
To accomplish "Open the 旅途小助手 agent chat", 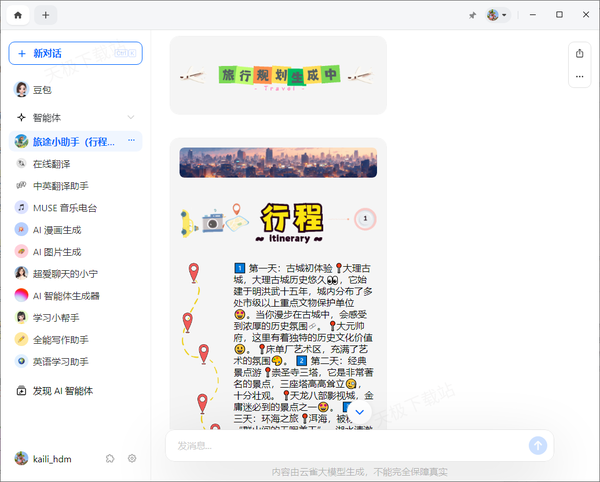I will [75, 142].
